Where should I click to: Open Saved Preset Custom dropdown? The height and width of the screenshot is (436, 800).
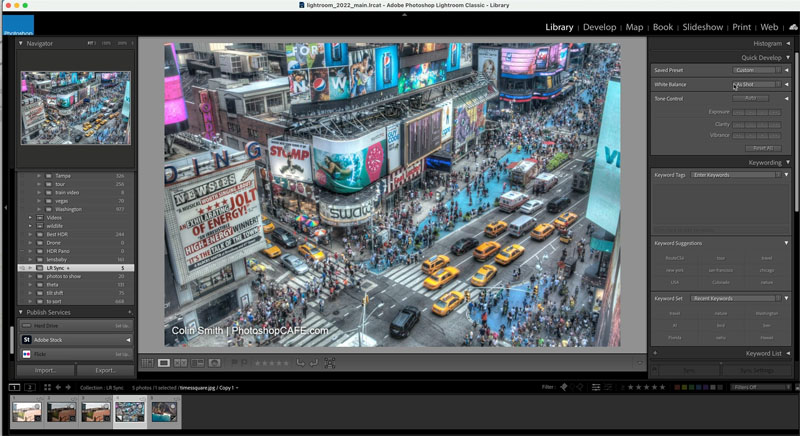pos(757,70)
